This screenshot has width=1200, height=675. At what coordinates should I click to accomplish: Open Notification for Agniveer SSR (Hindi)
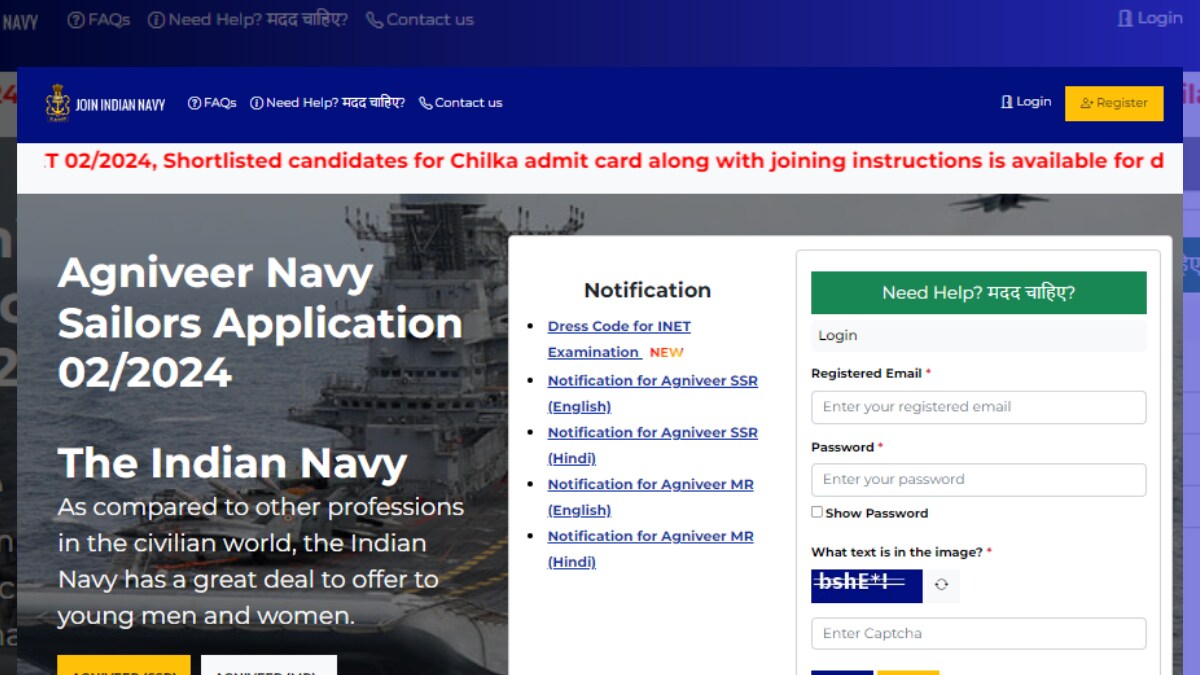[652, 445]
